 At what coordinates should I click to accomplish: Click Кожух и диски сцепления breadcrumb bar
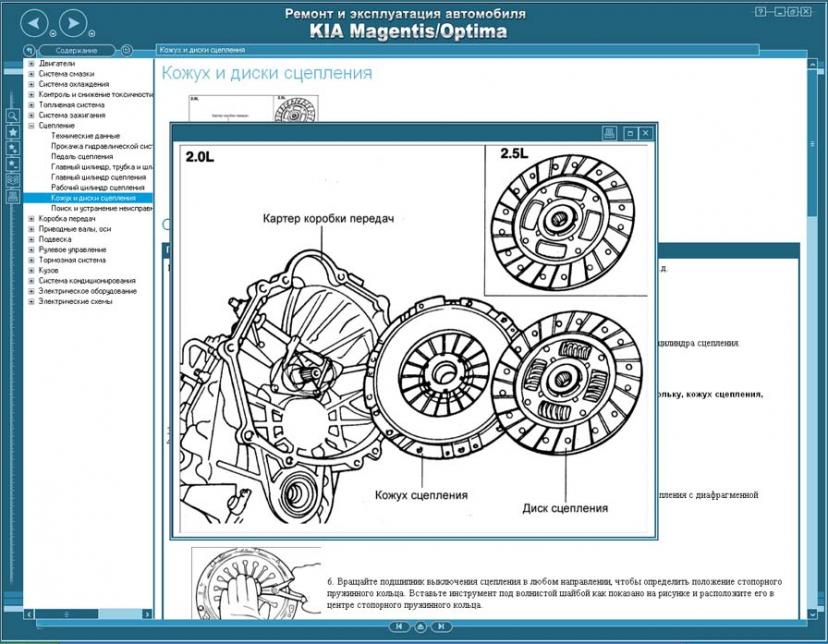point(457,50)
